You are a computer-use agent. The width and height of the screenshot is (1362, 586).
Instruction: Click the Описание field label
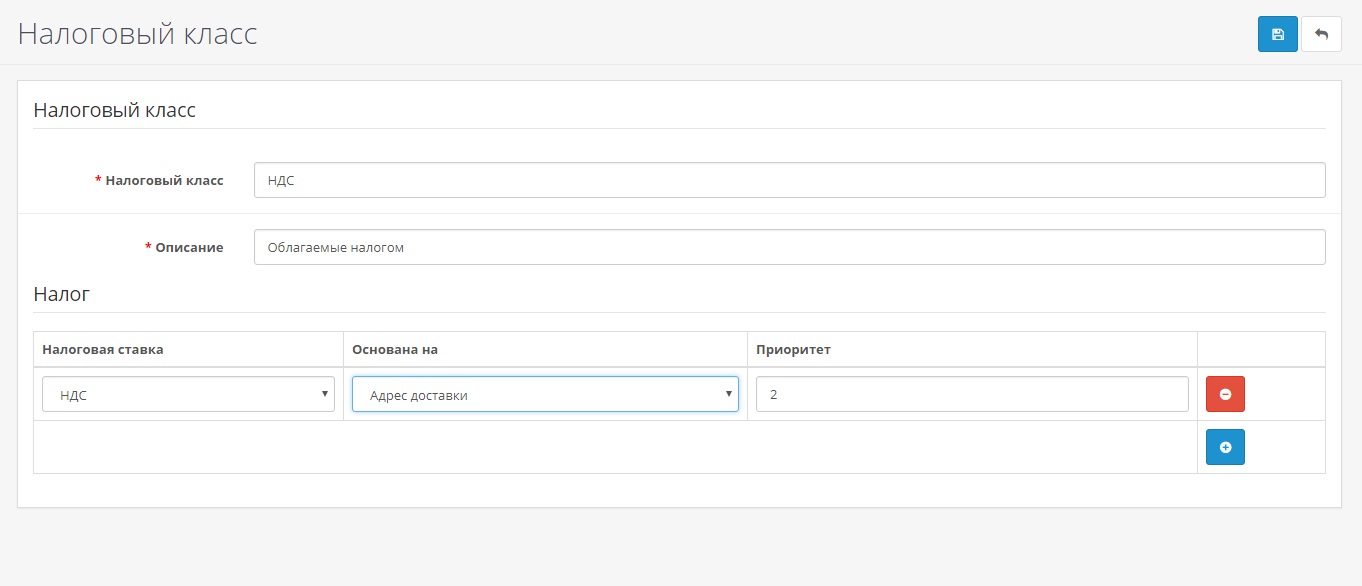189,247
